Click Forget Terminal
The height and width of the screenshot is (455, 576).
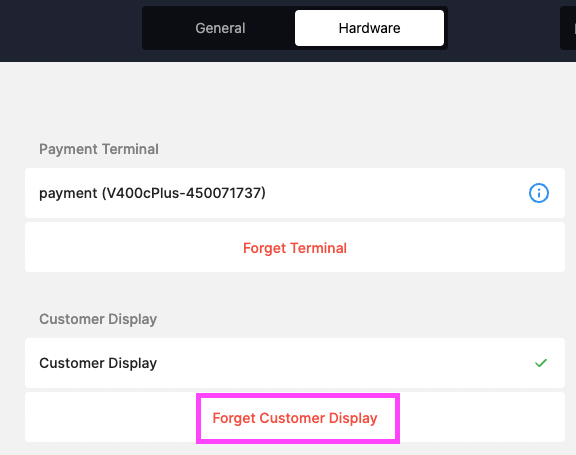pos(295,248)
